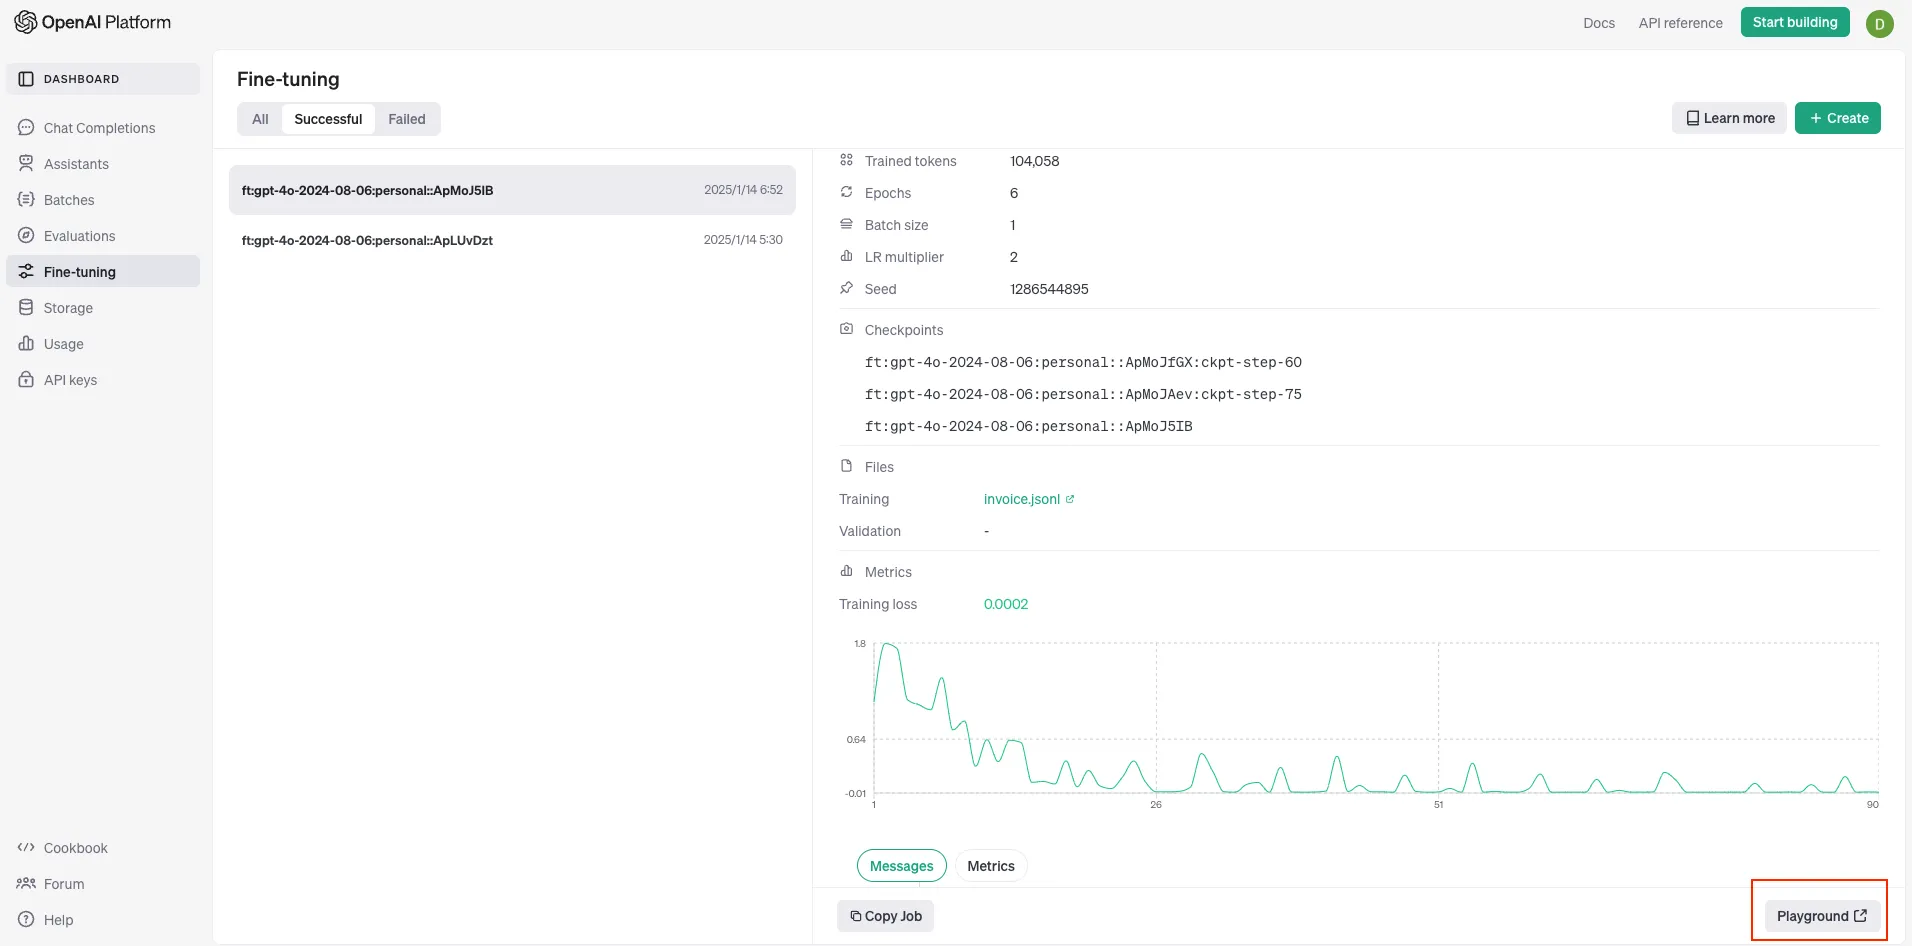Select the Successful filter tab
This screenshot has width=1912, height=946.
[x=328, y=119]
